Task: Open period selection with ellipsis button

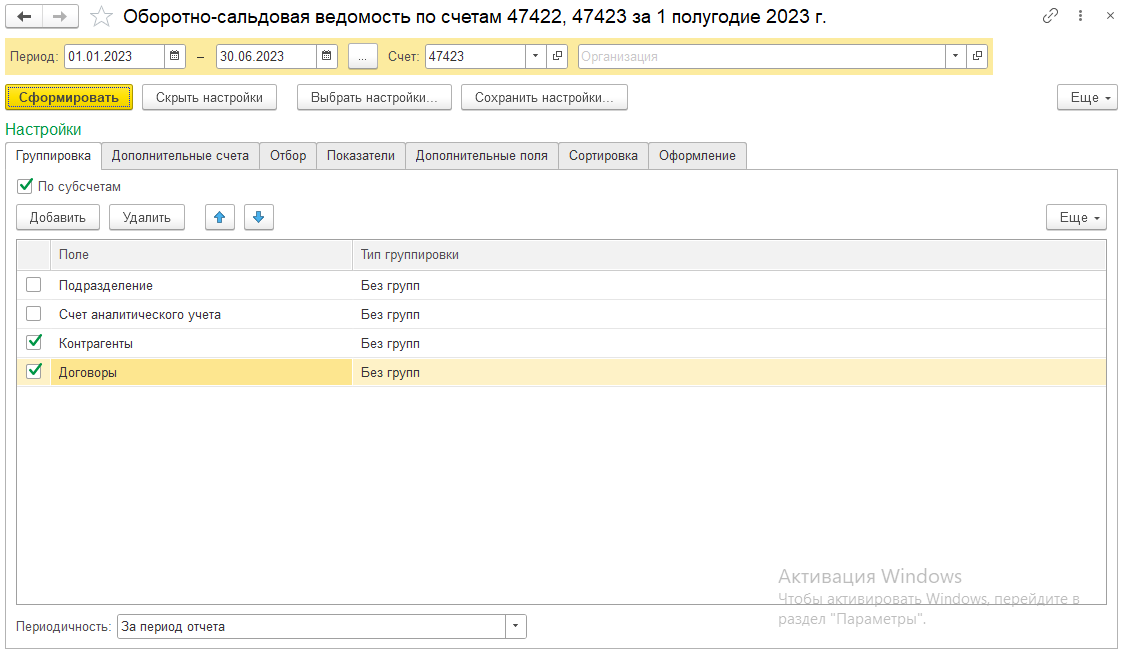Action: pos(362,56)
